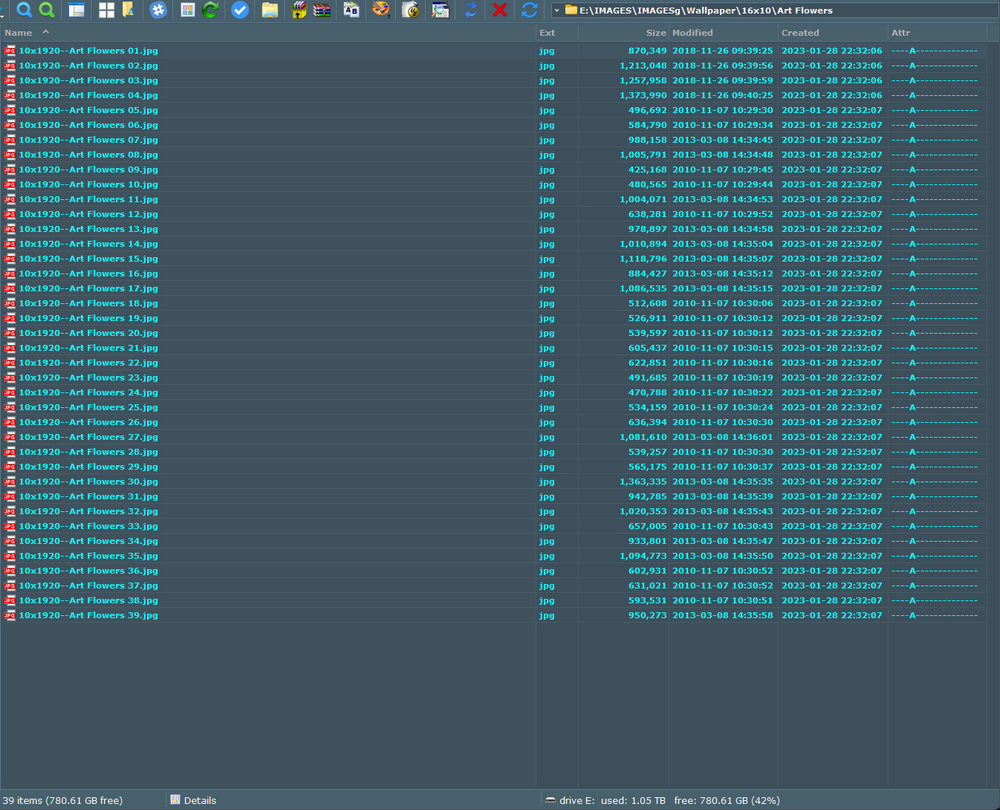This screenshot has width=1000, height=810.
Task: Click the four-pane layout grid icon
Action: 106,10
